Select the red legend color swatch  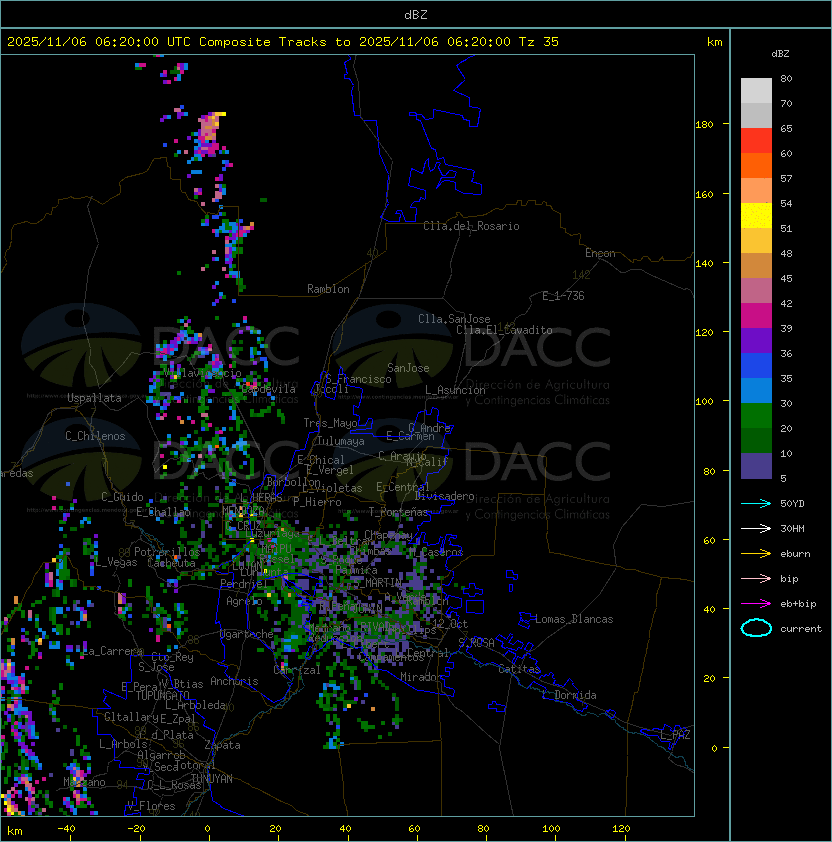tap(756, 141)
